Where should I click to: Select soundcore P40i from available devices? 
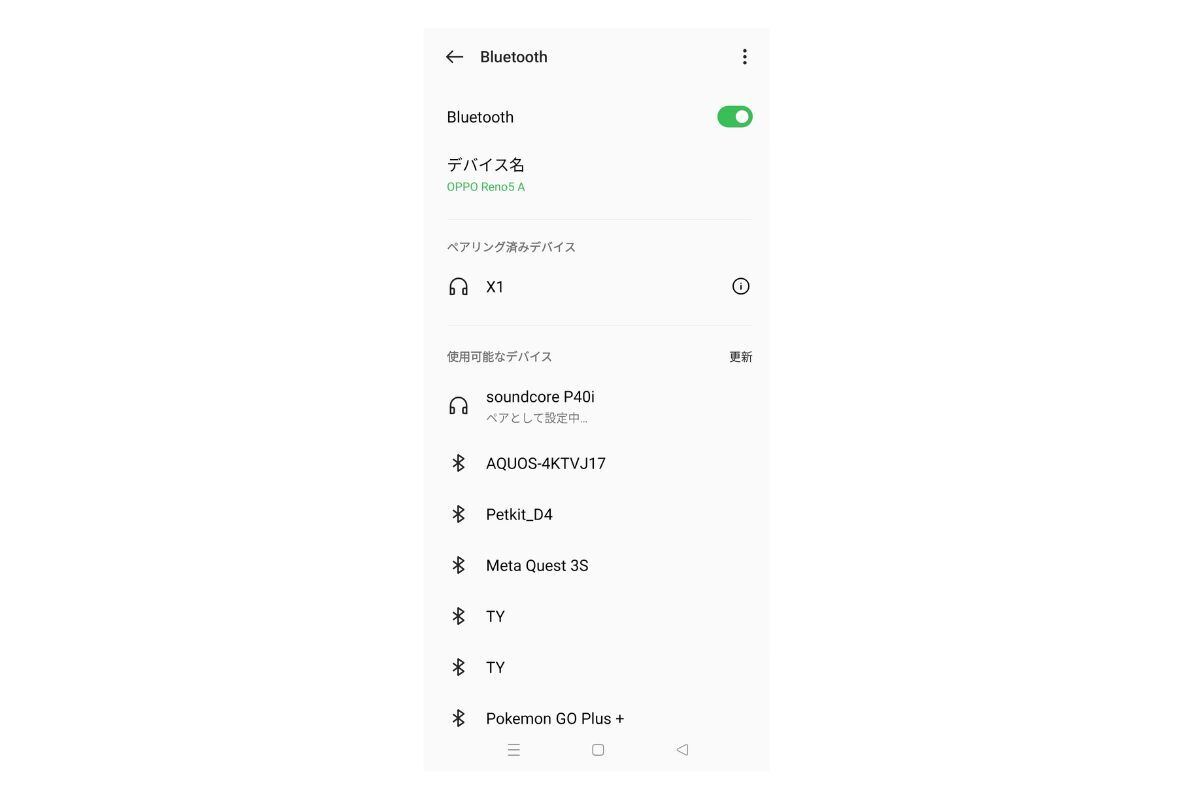(x=597, y=406)
